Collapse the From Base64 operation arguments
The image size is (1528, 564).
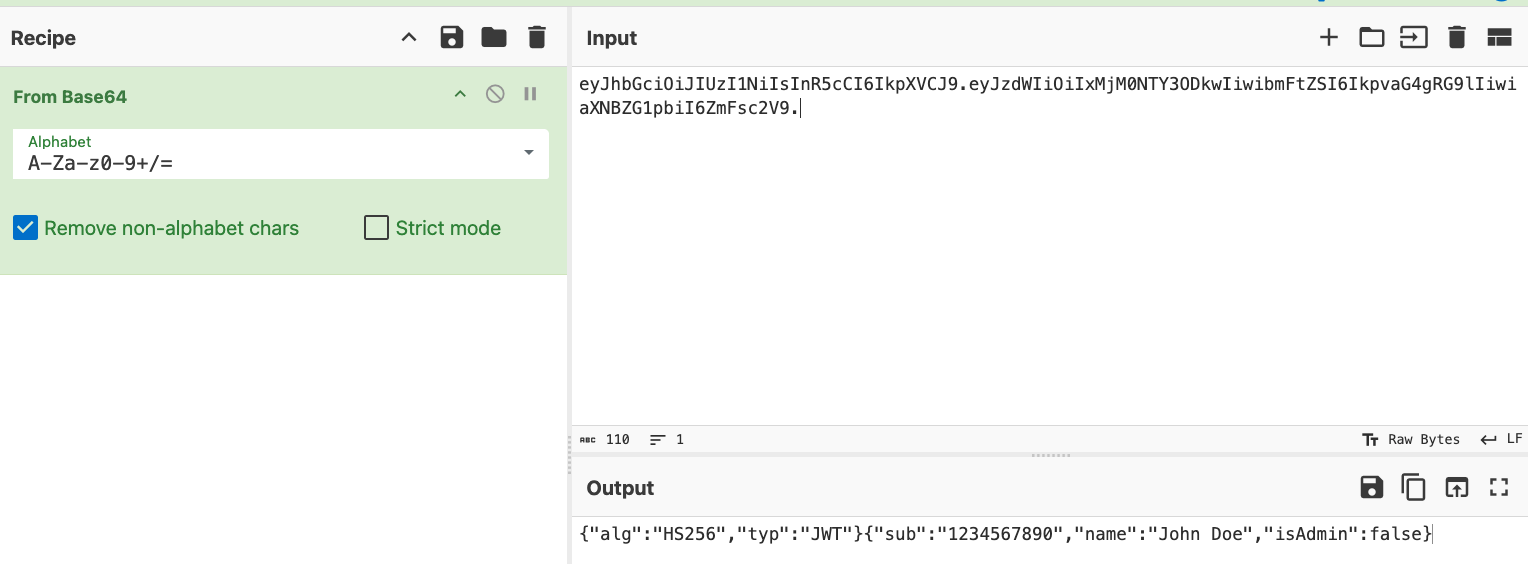(460, 94)
